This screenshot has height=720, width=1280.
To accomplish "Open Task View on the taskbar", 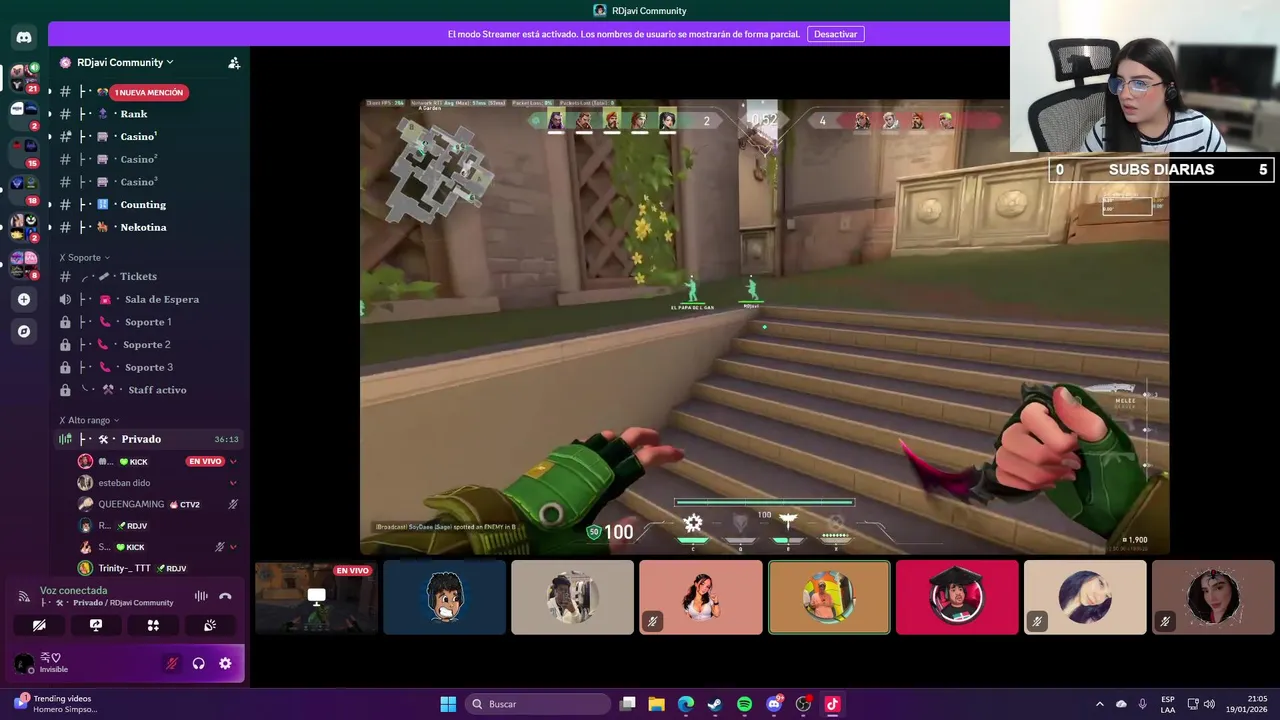I will pos(627,704).
